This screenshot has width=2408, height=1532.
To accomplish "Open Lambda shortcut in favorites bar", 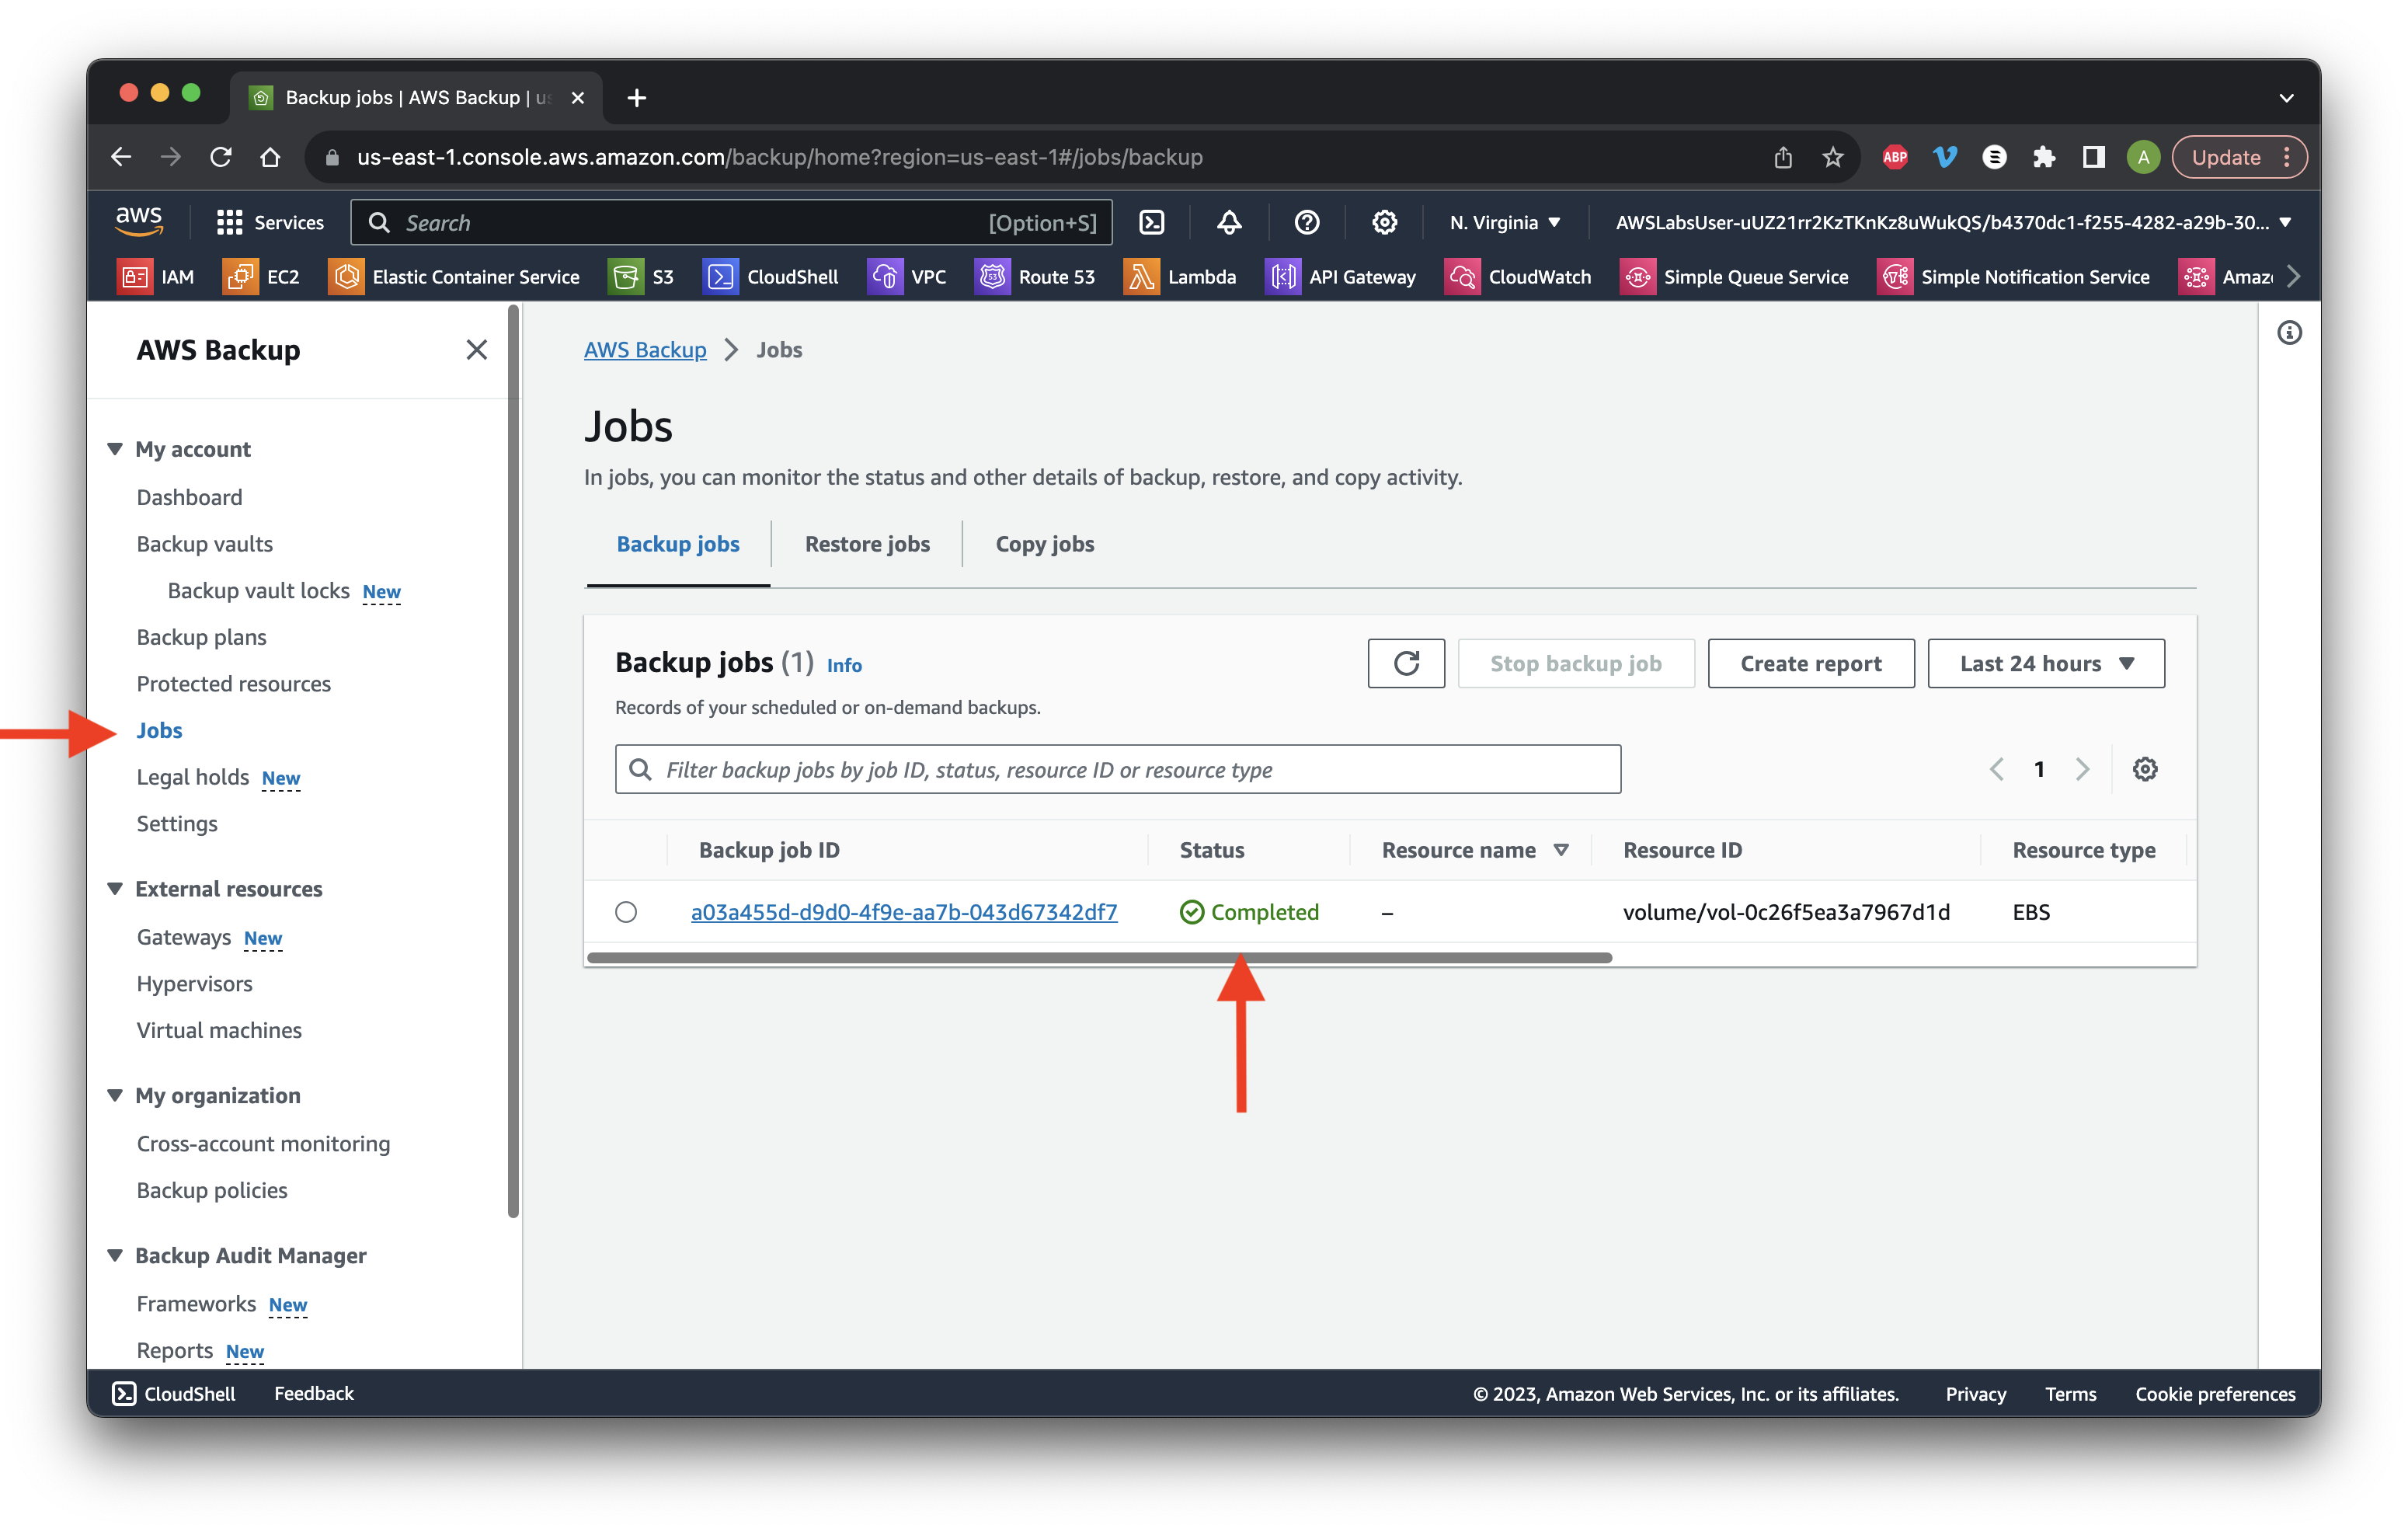I will coord(1180,277).
